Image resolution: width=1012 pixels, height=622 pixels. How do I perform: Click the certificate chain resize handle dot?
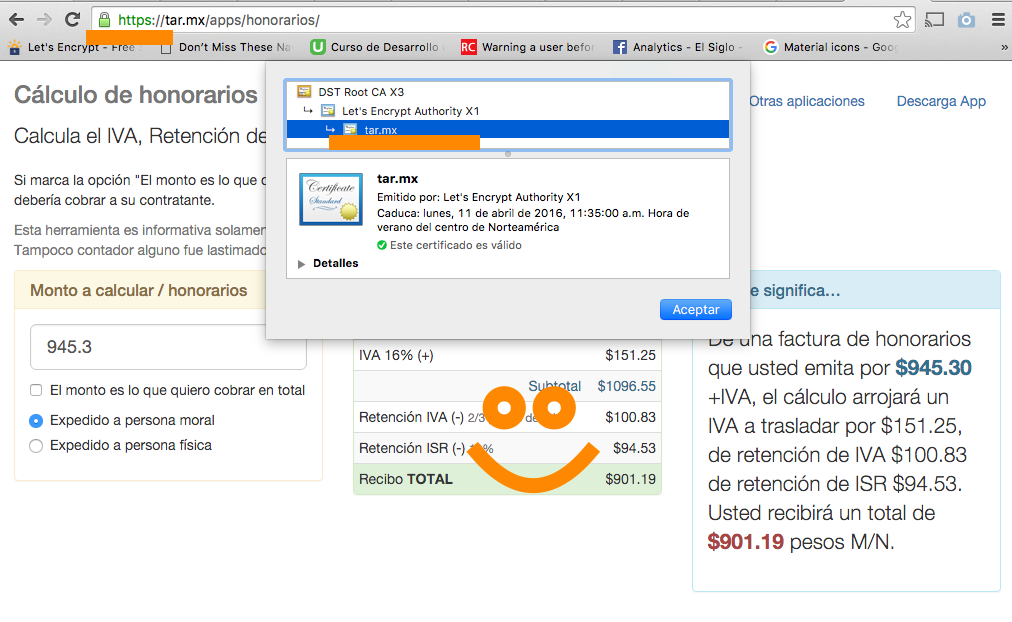508,154
